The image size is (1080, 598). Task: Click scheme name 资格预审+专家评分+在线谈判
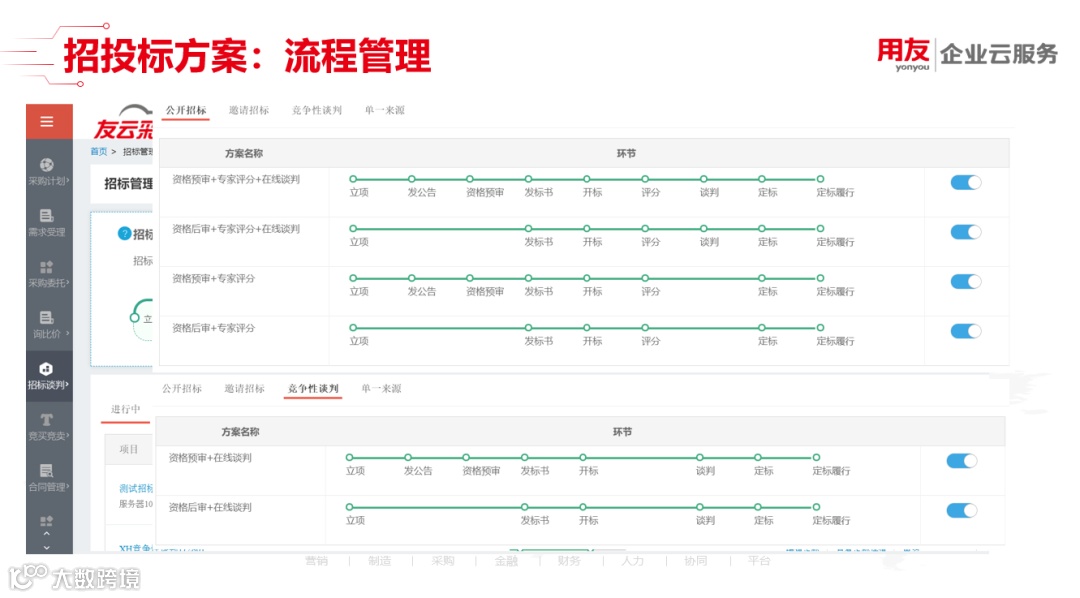[x=236, y=179]
